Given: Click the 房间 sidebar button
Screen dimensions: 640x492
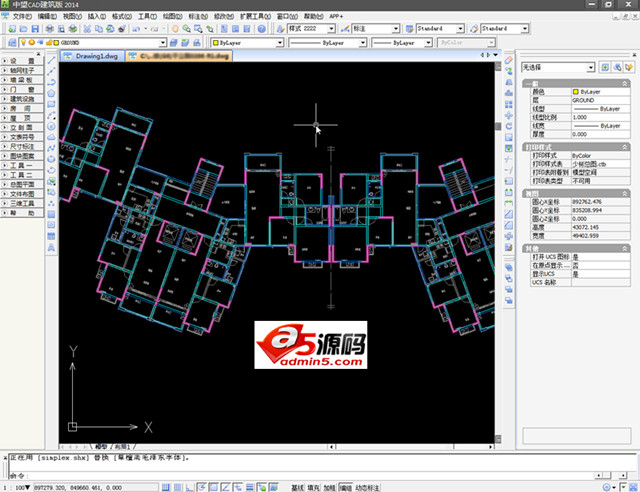Looking at the screenshot, I should pos(22,109).
